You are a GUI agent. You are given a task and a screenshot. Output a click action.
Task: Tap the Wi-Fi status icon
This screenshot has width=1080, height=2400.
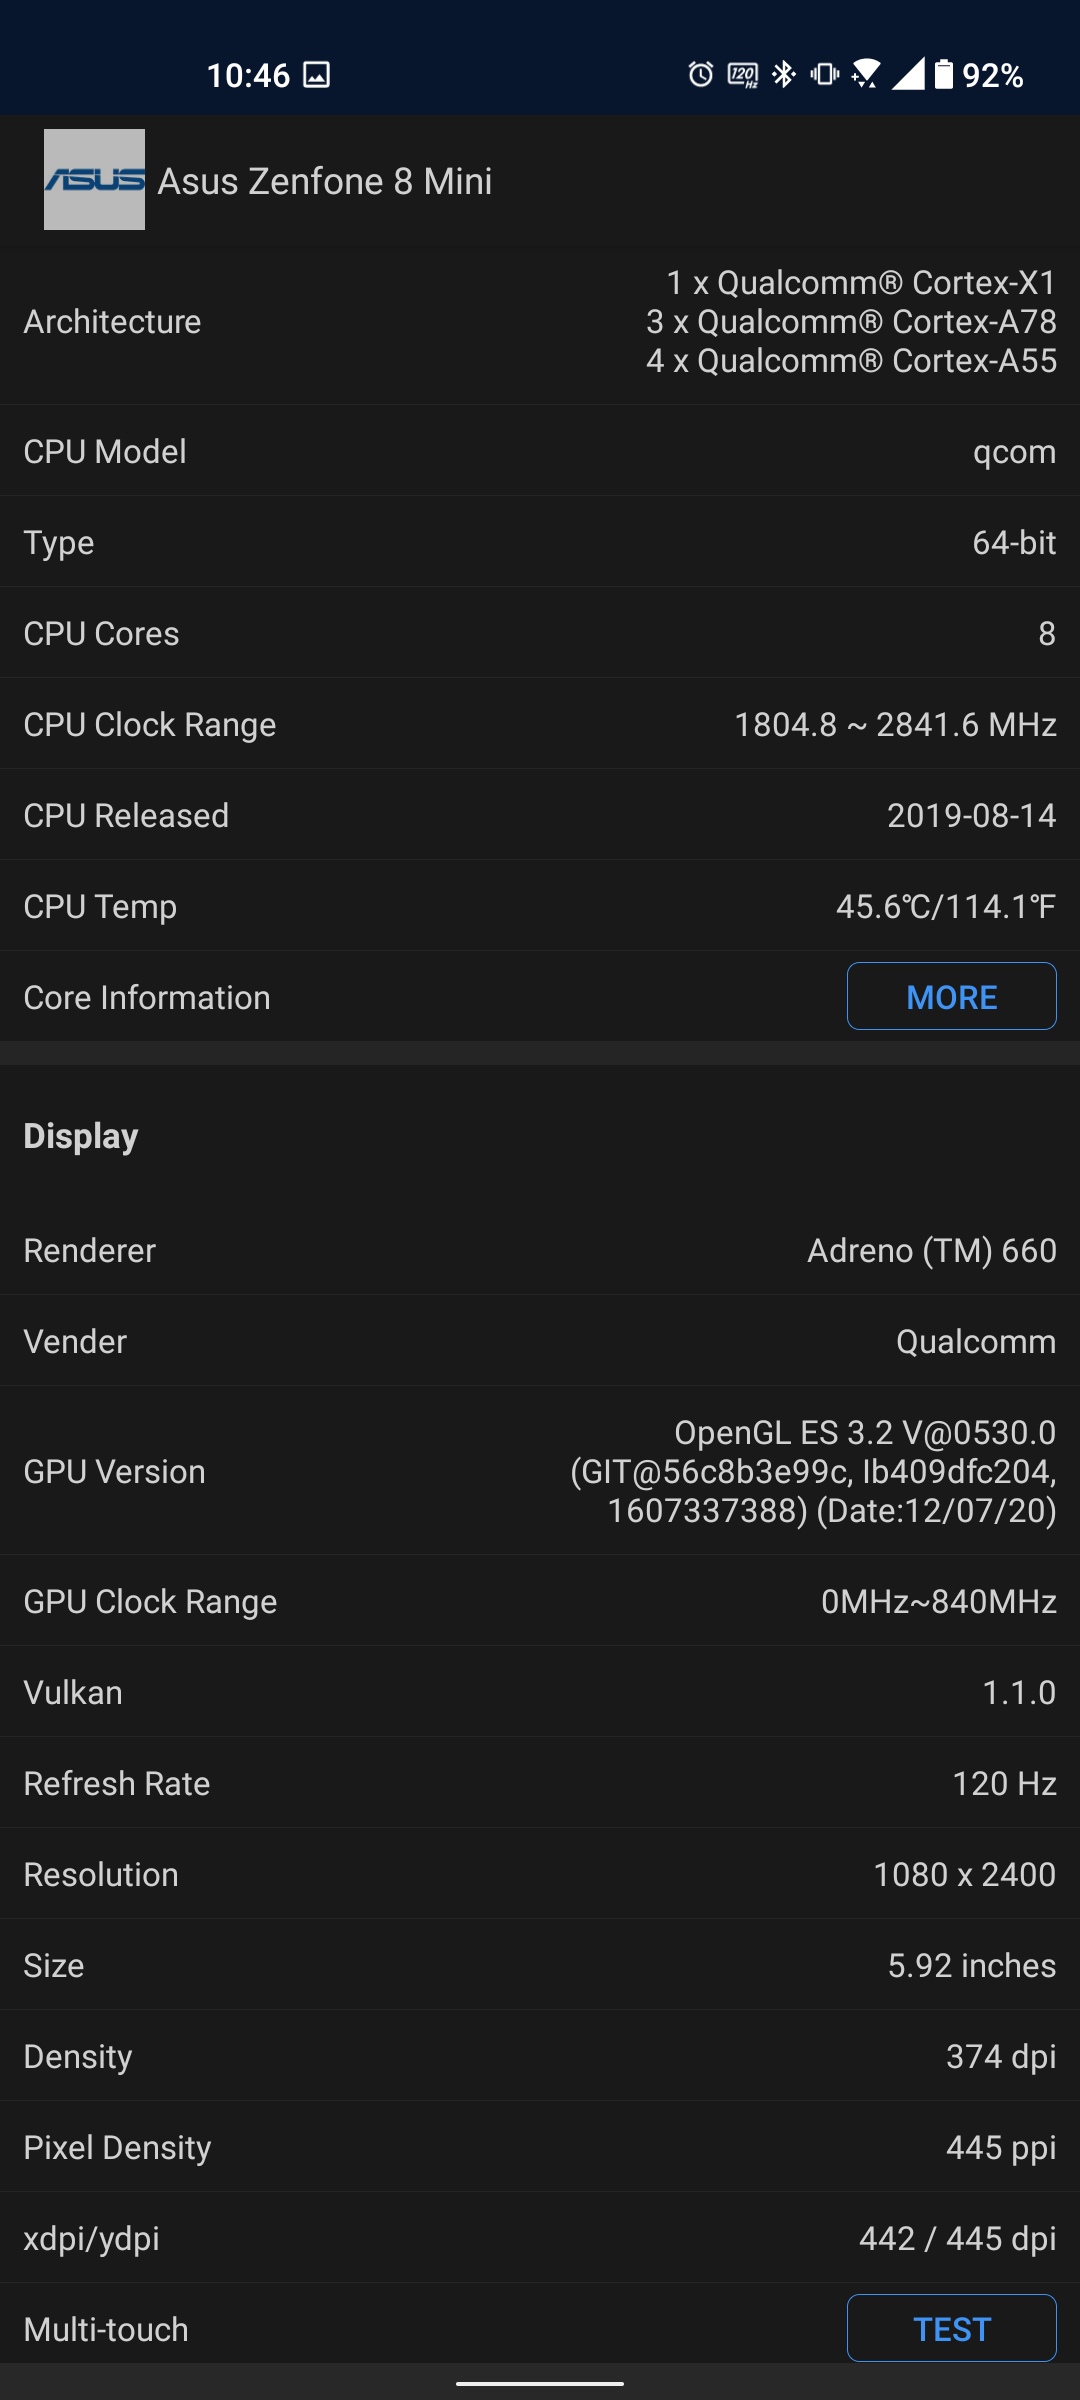coord(866,74)
